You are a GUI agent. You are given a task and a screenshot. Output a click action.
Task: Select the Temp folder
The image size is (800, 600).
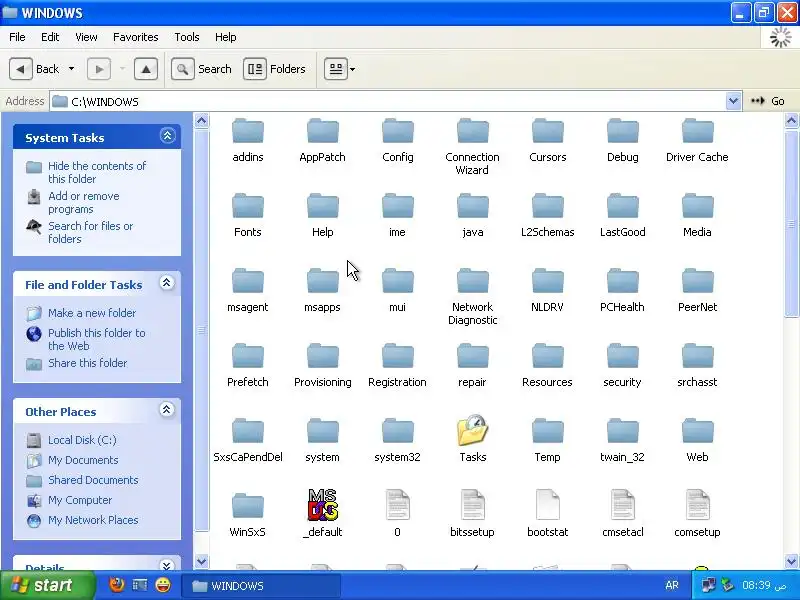tap(547, 441)
